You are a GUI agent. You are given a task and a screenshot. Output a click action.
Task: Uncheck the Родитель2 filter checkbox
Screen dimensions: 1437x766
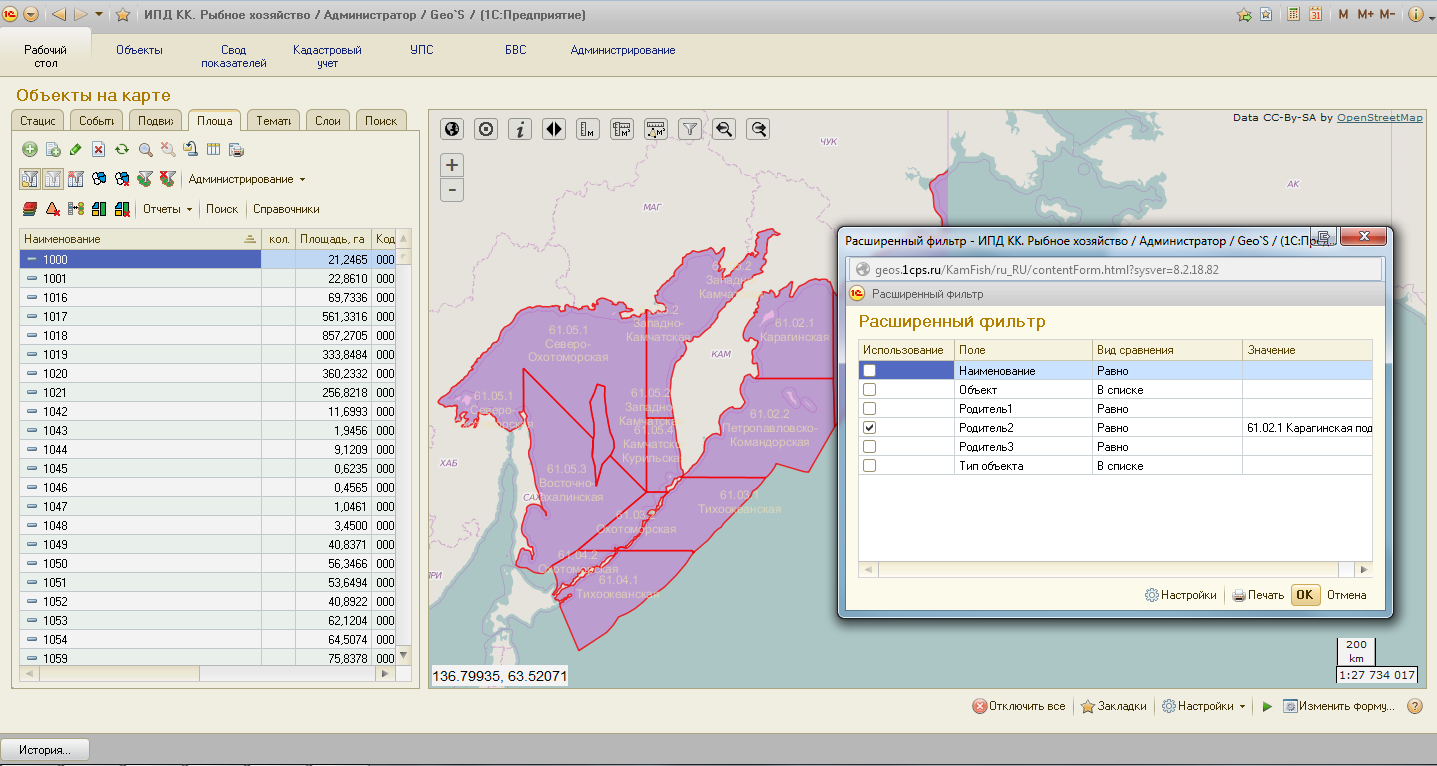[869, 428]
